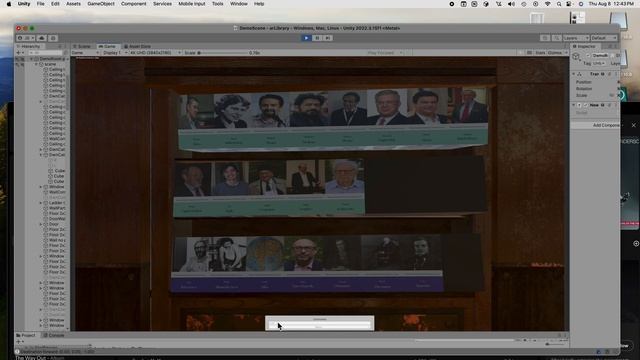The width and height of the screenshot is (640, 360).
Task: Open the Asset Store tab
Action: (x=138, y=46)
